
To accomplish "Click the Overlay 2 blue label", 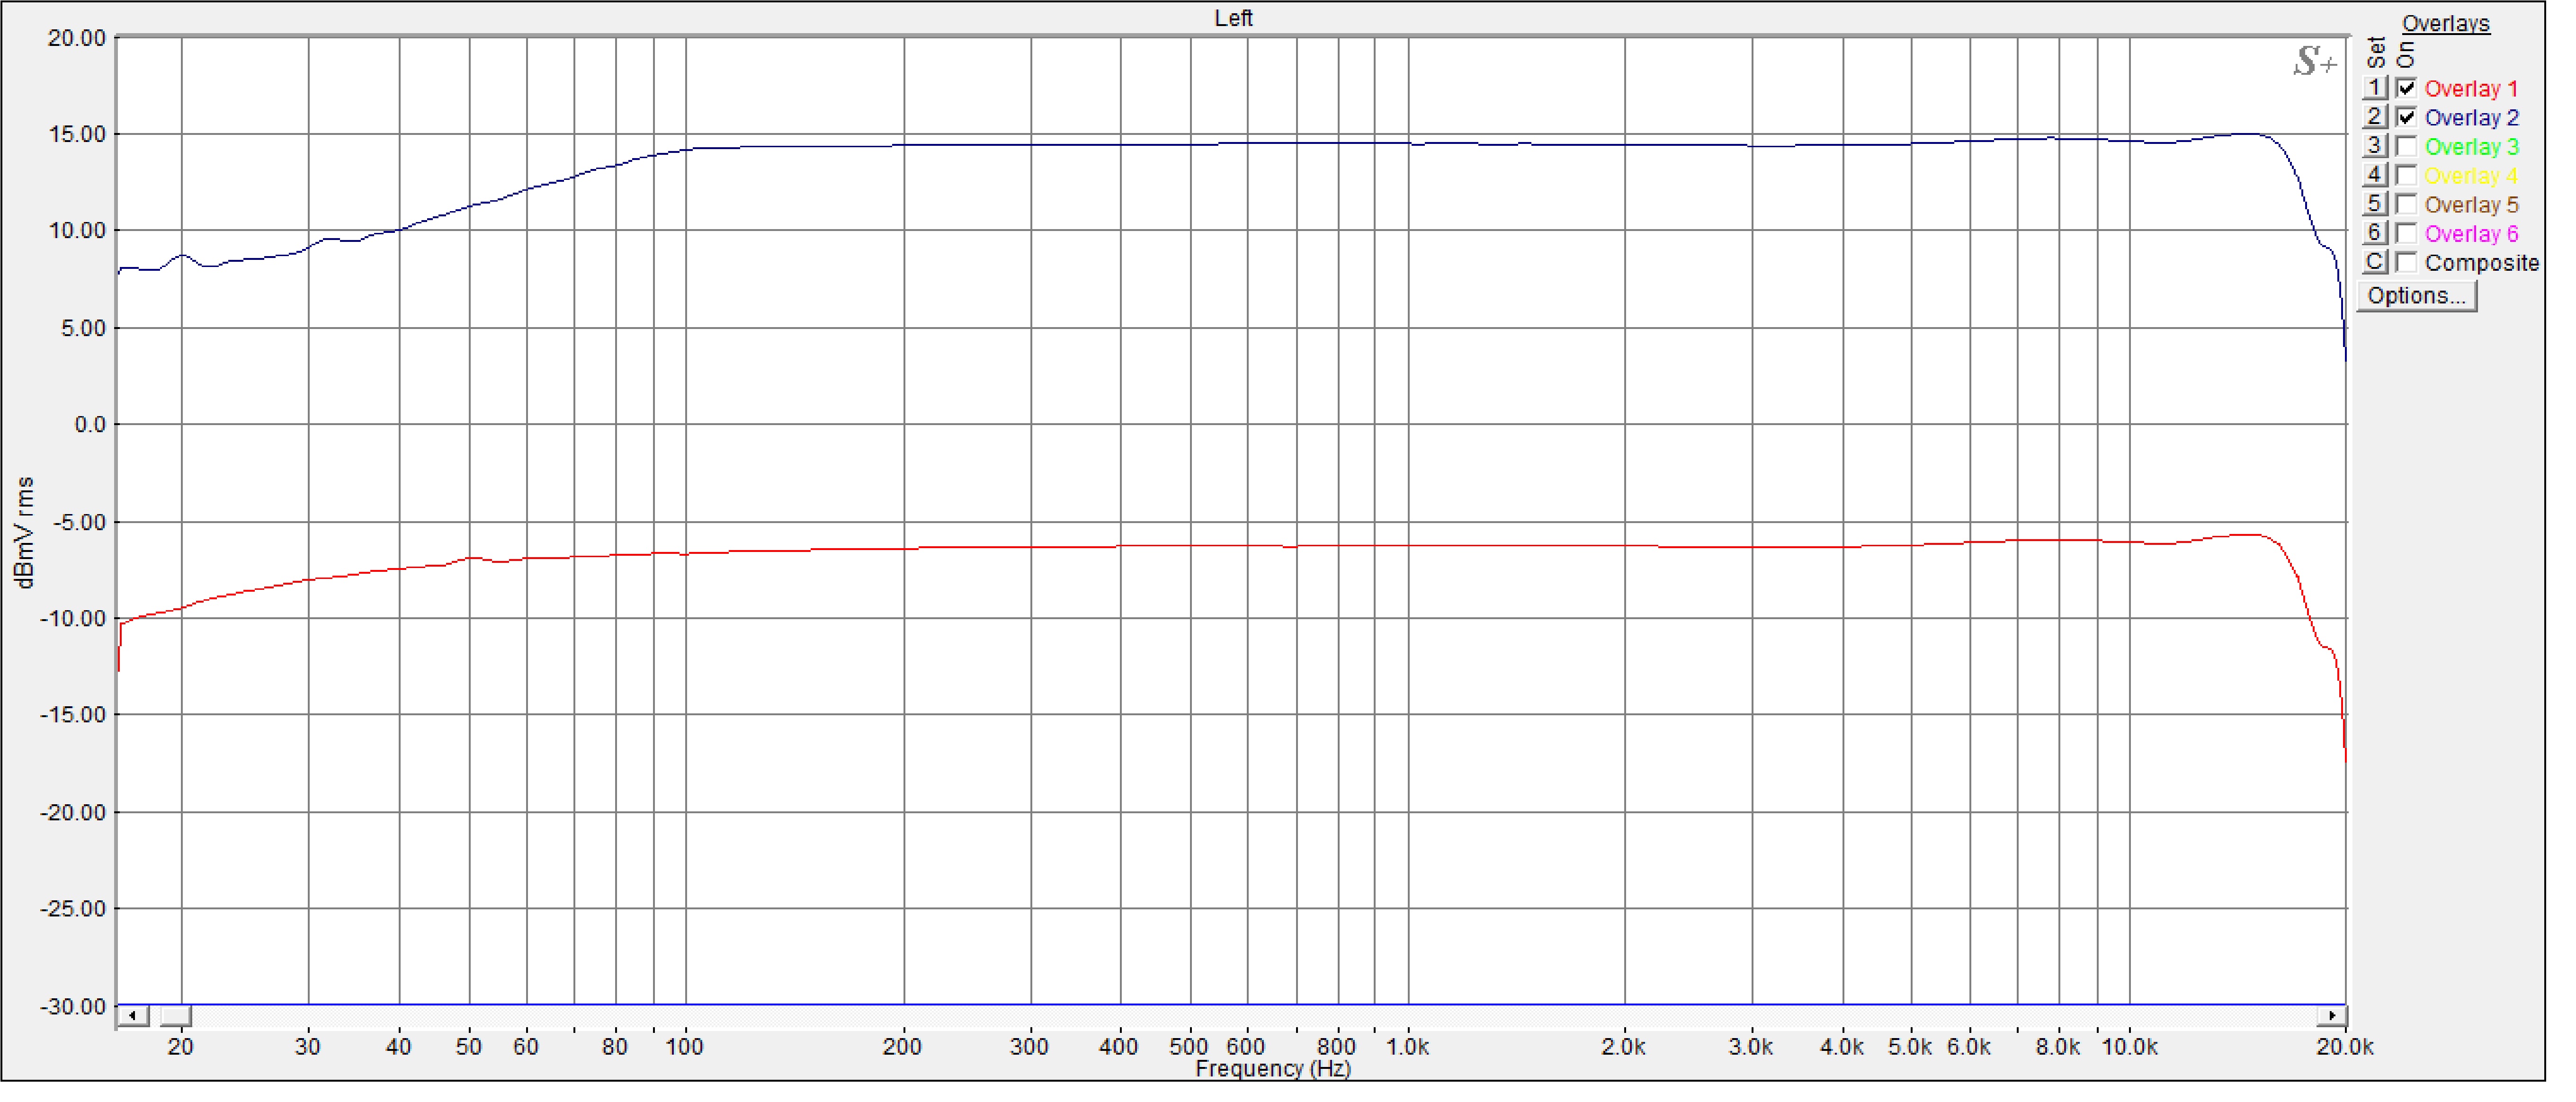I will (2471, 118).
